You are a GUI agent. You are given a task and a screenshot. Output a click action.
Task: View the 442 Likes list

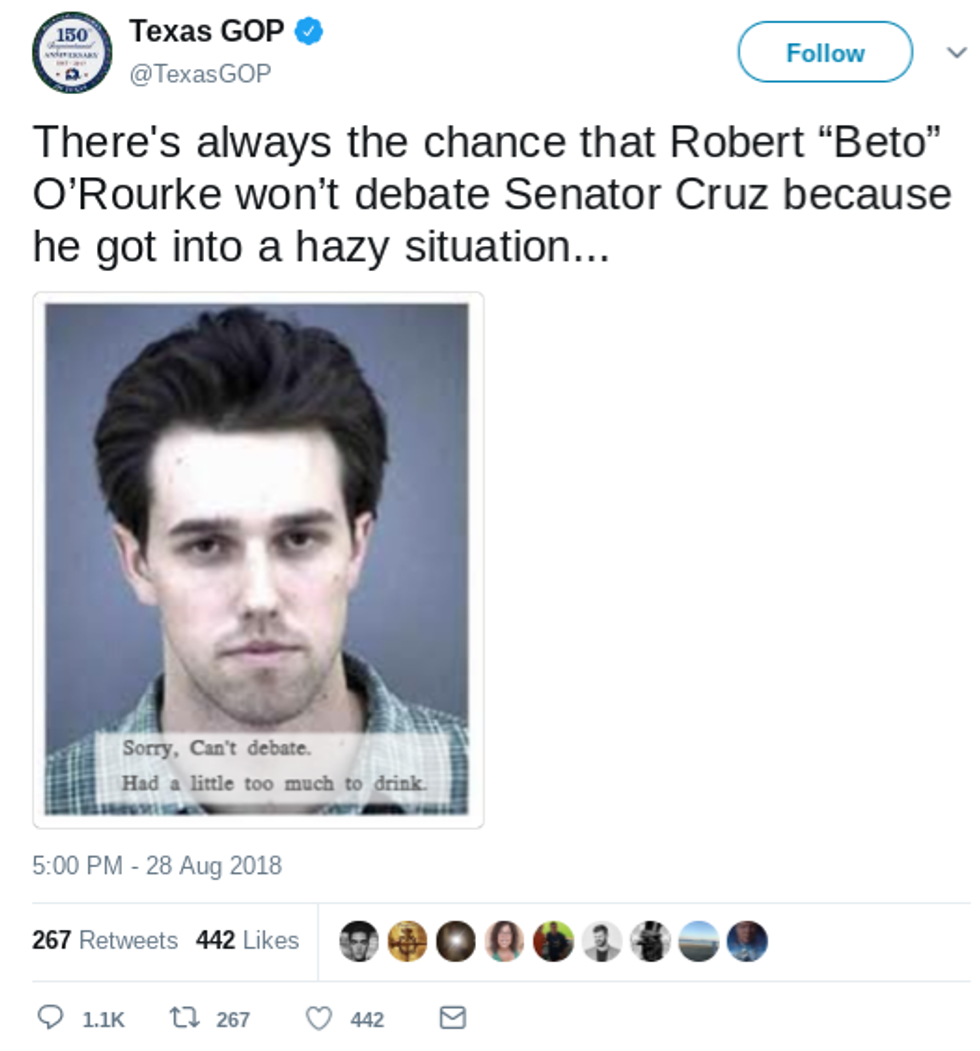[x=247, y=940]
